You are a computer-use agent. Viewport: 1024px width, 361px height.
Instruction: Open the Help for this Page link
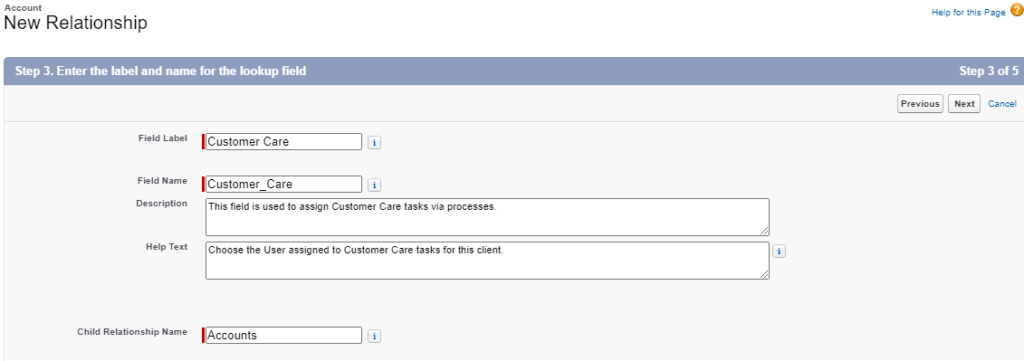968,12
